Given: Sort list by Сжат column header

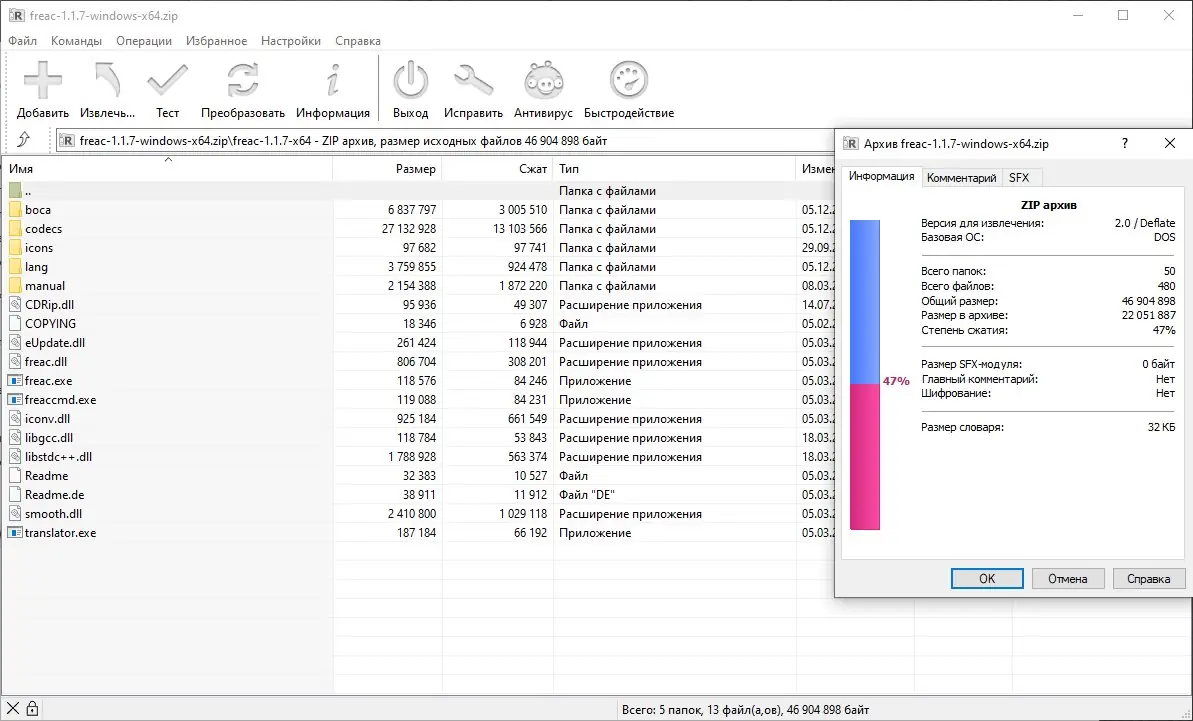Looking at the screenshot, I should click(498, 169).
